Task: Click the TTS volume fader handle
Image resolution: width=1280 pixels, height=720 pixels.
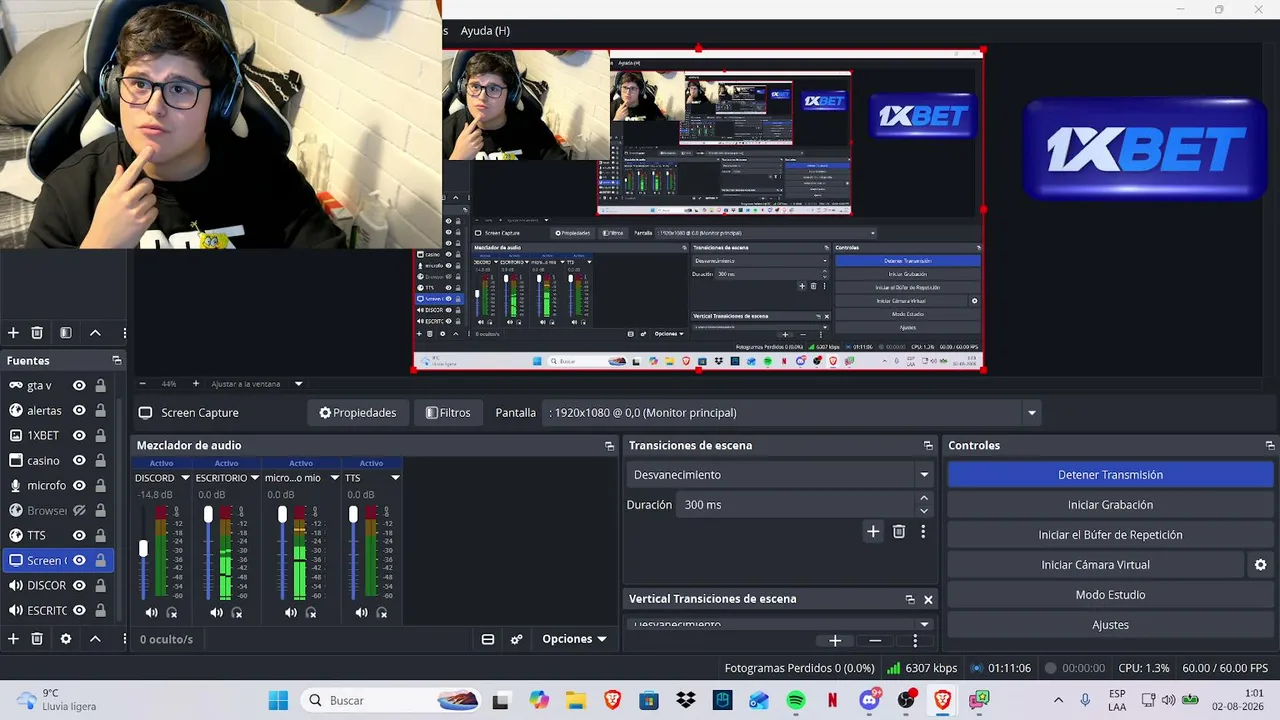Action: coord(353,514)
